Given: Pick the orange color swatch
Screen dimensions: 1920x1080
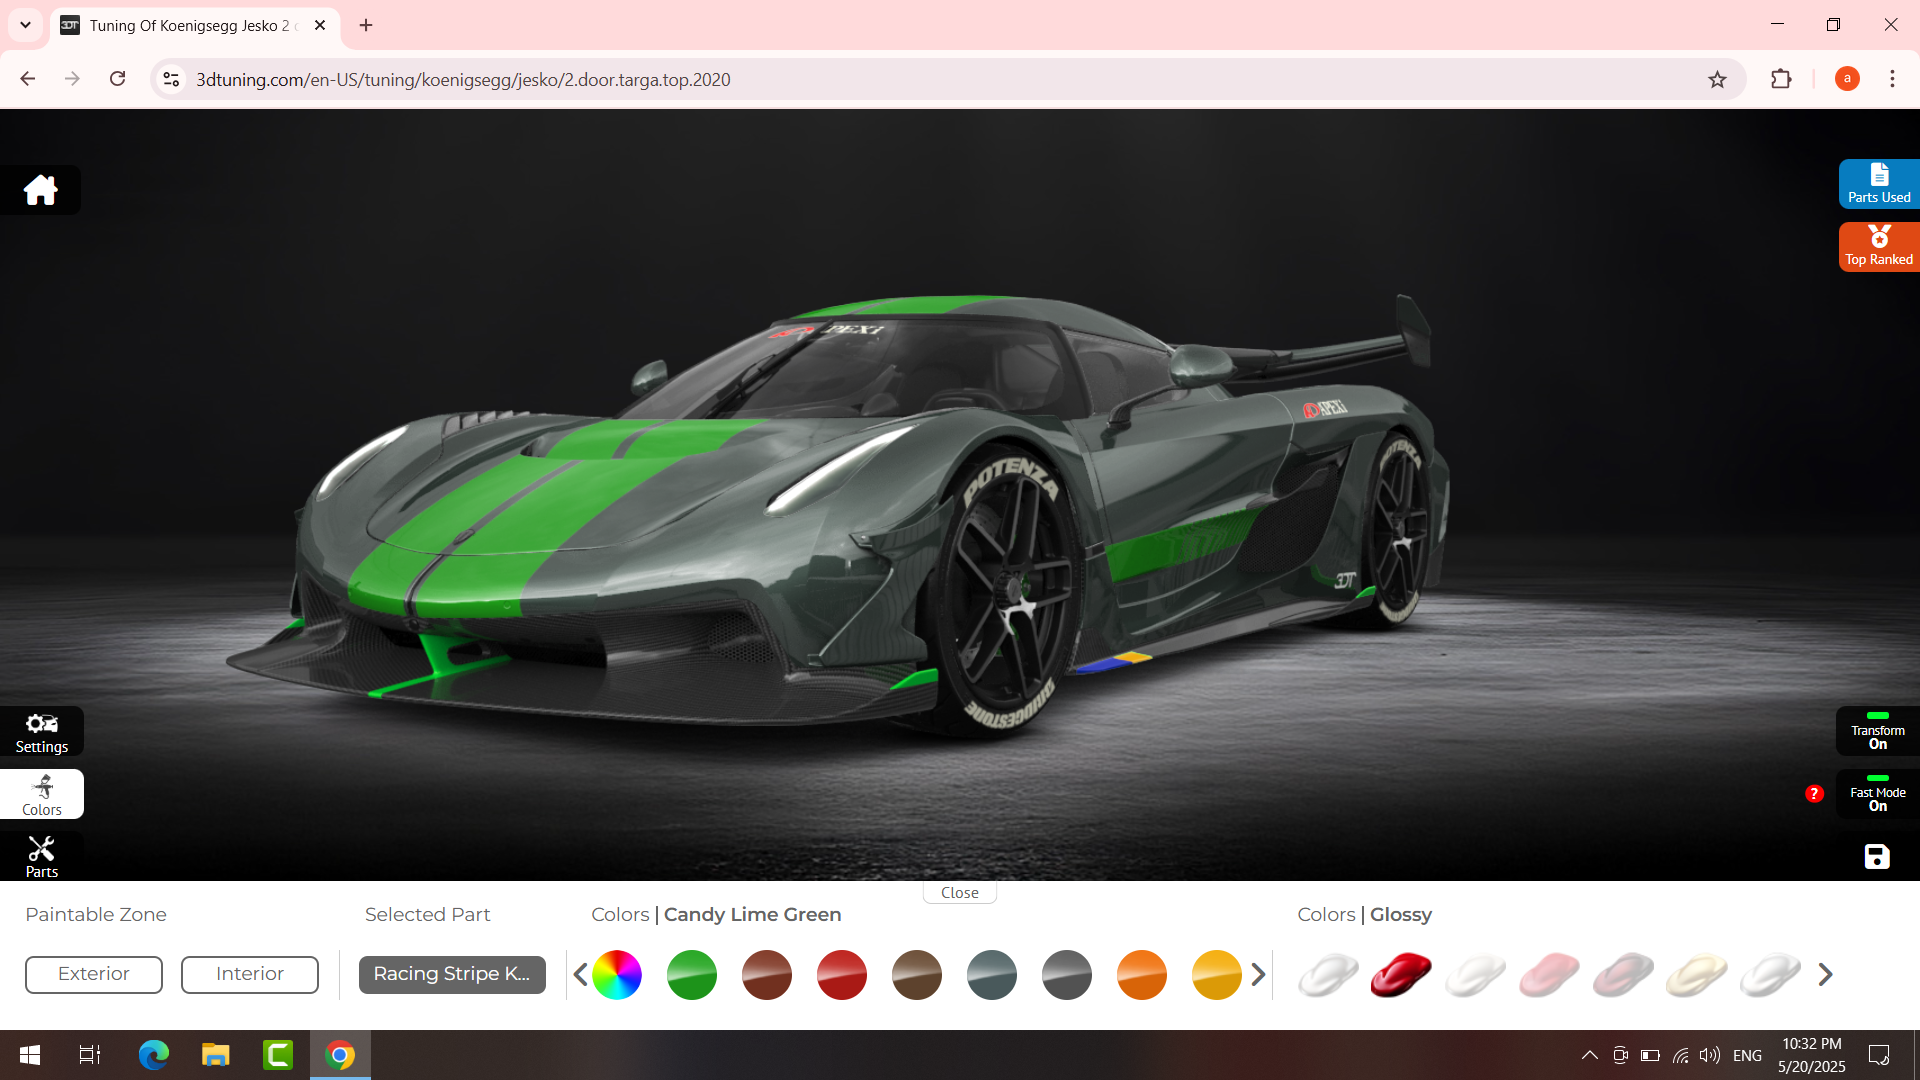Looking at the screenshot, I should click(x=1142, y=974).
